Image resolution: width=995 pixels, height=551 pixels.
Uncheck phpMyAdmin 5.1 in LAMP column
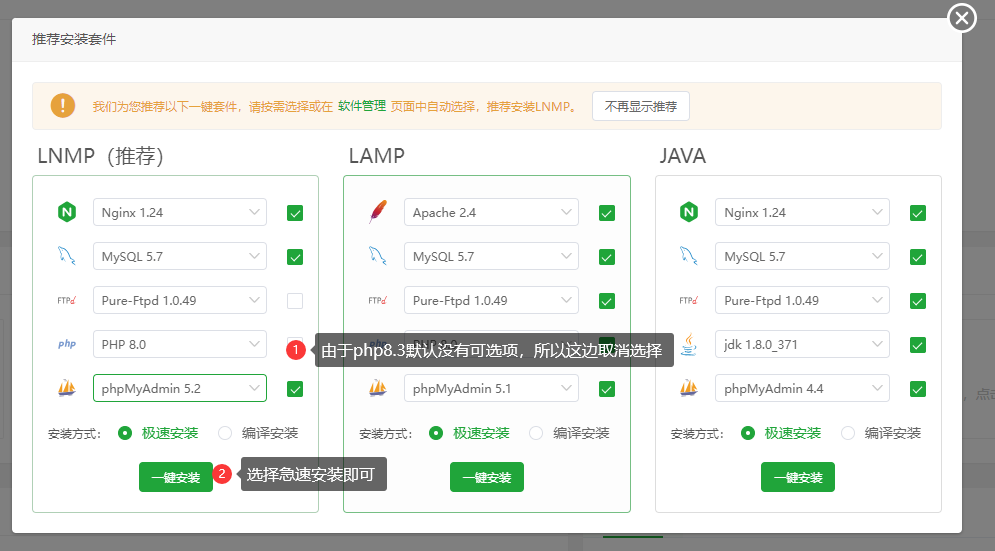(607, 388)
